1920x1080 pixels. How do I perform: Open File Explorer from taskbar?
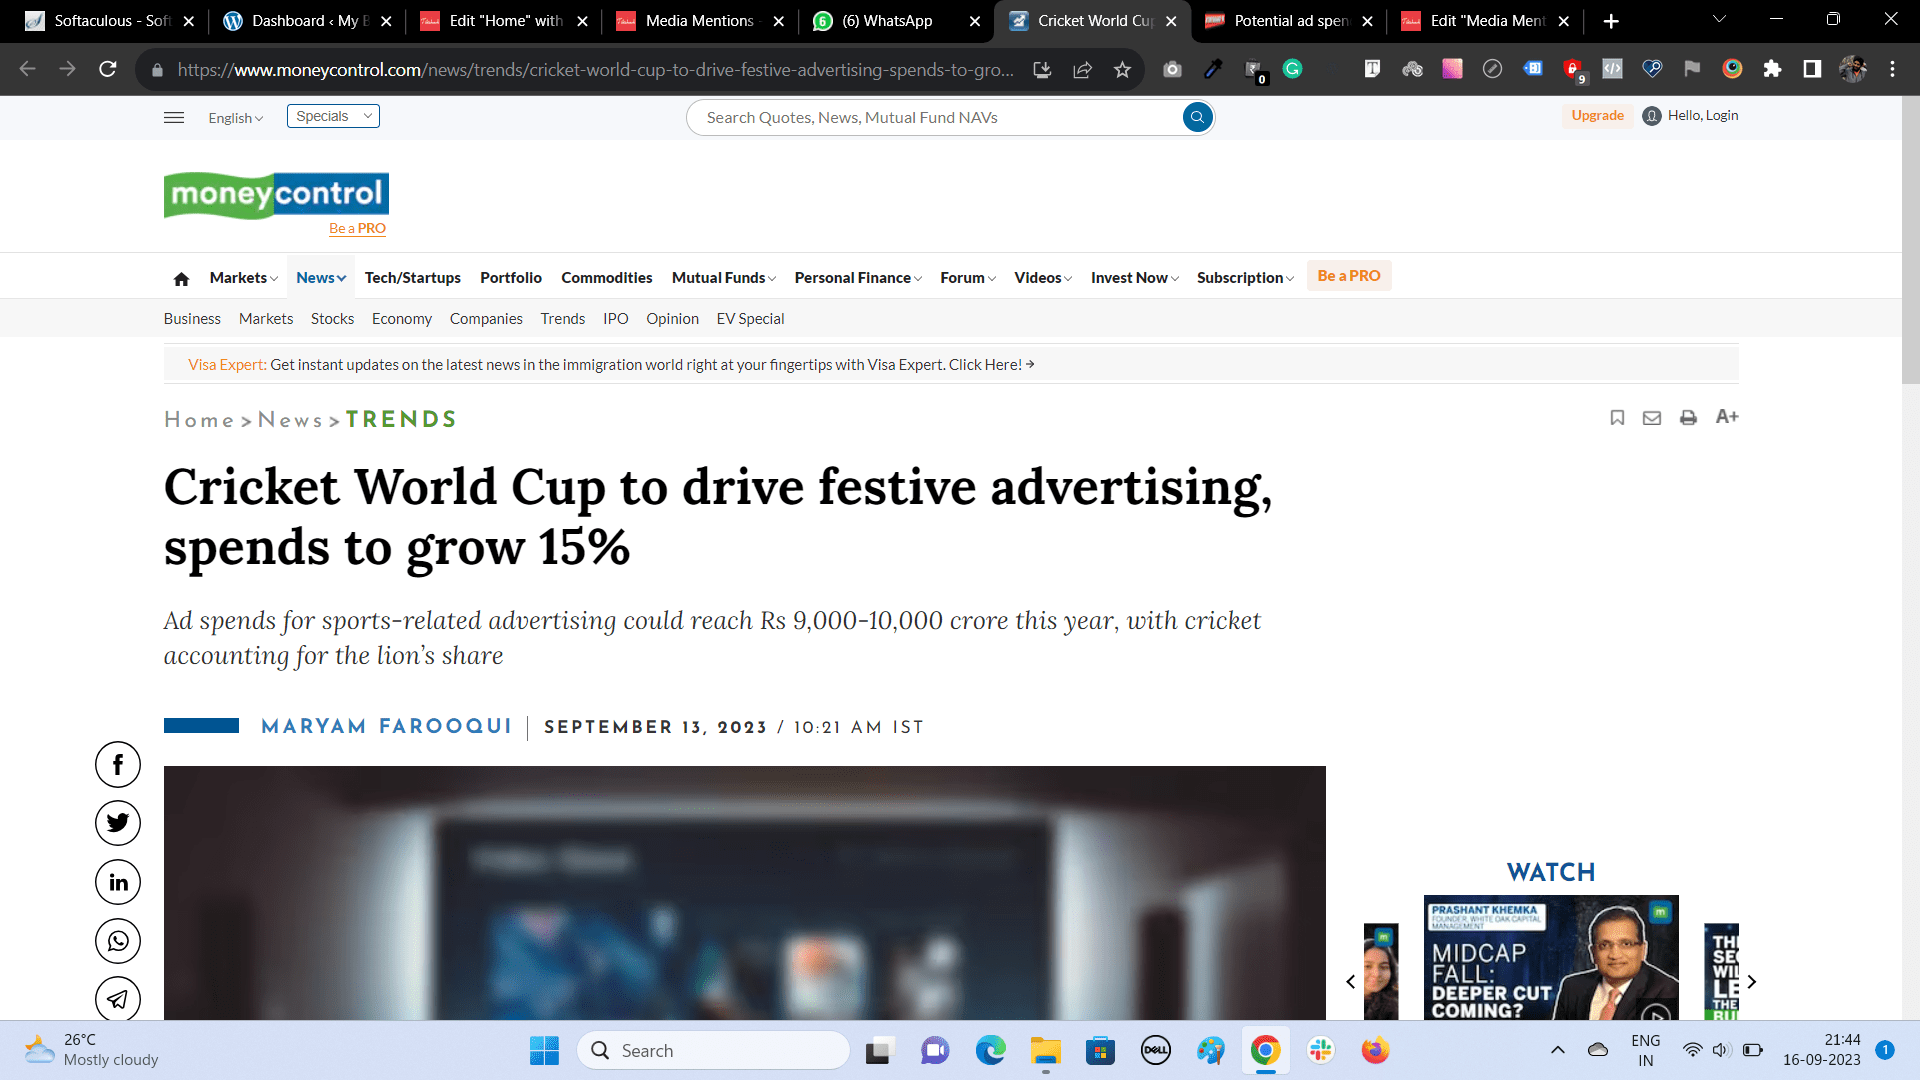tap(1046, 1051)
